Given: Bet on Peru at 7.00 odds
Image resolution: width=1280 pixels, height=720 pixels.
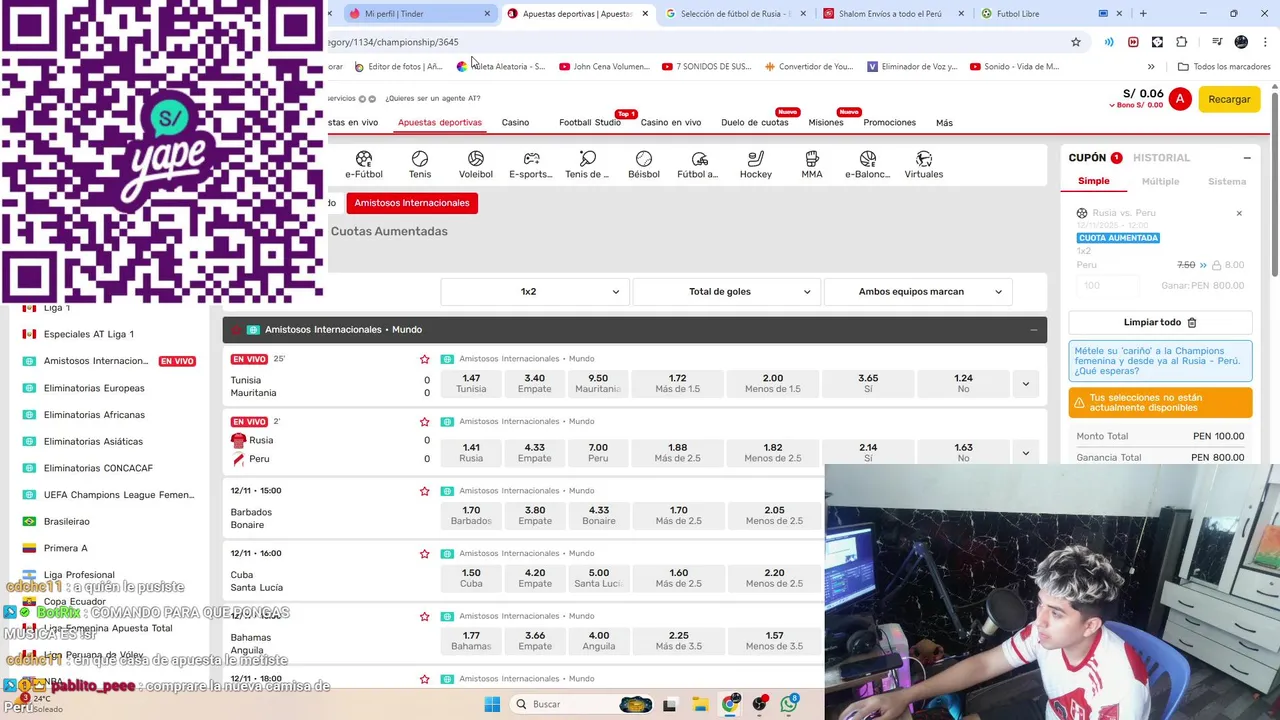Looking at the screenshot, I should pyautogui.click(x=598, y=453).
